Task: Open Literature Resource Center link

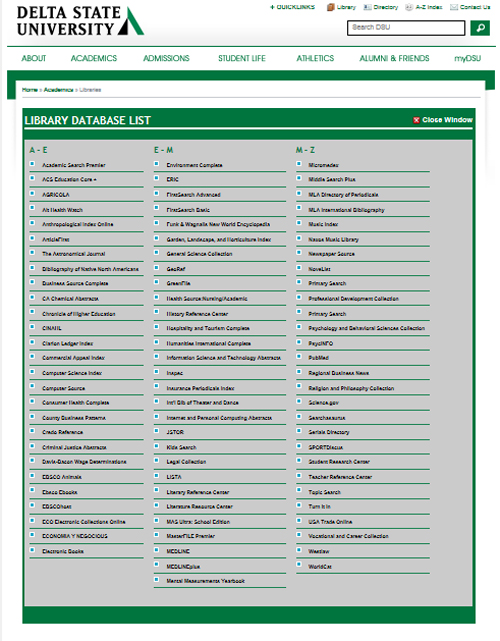Action: (200, 507)
